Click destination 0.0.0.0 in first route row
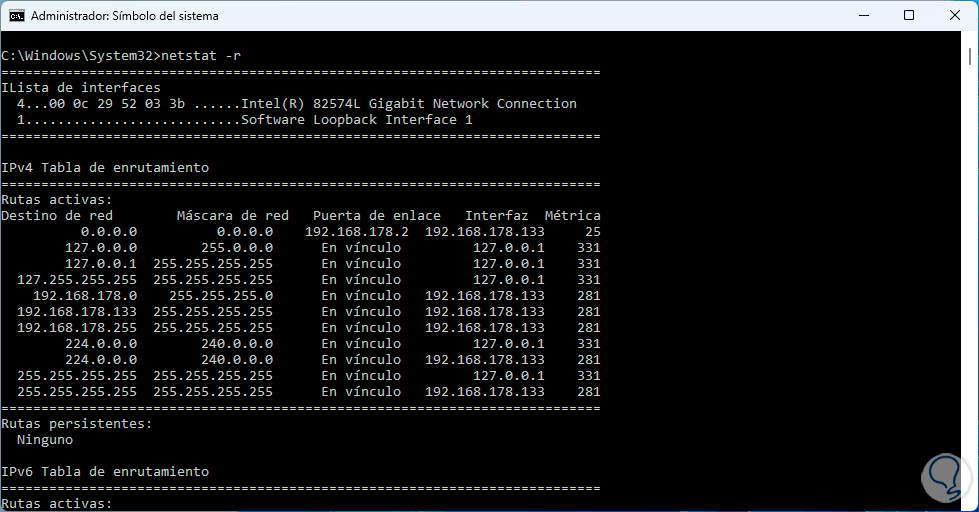The image size is (979, 512). 109,232
